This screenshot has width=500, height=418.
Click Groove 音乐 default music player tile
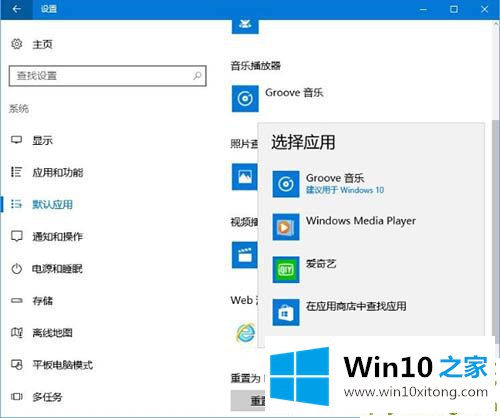(245, 99)
